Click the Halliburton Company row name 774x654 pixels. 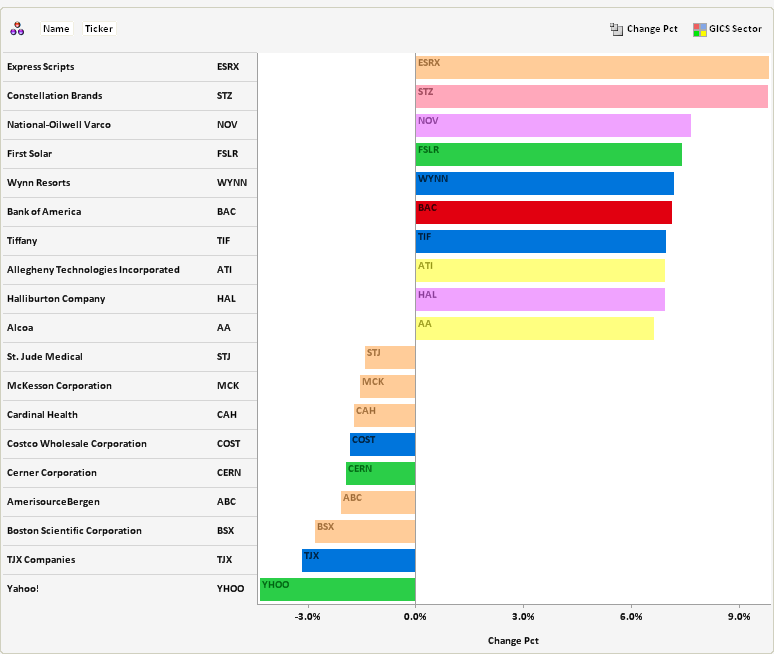click(x=56, y=299)
